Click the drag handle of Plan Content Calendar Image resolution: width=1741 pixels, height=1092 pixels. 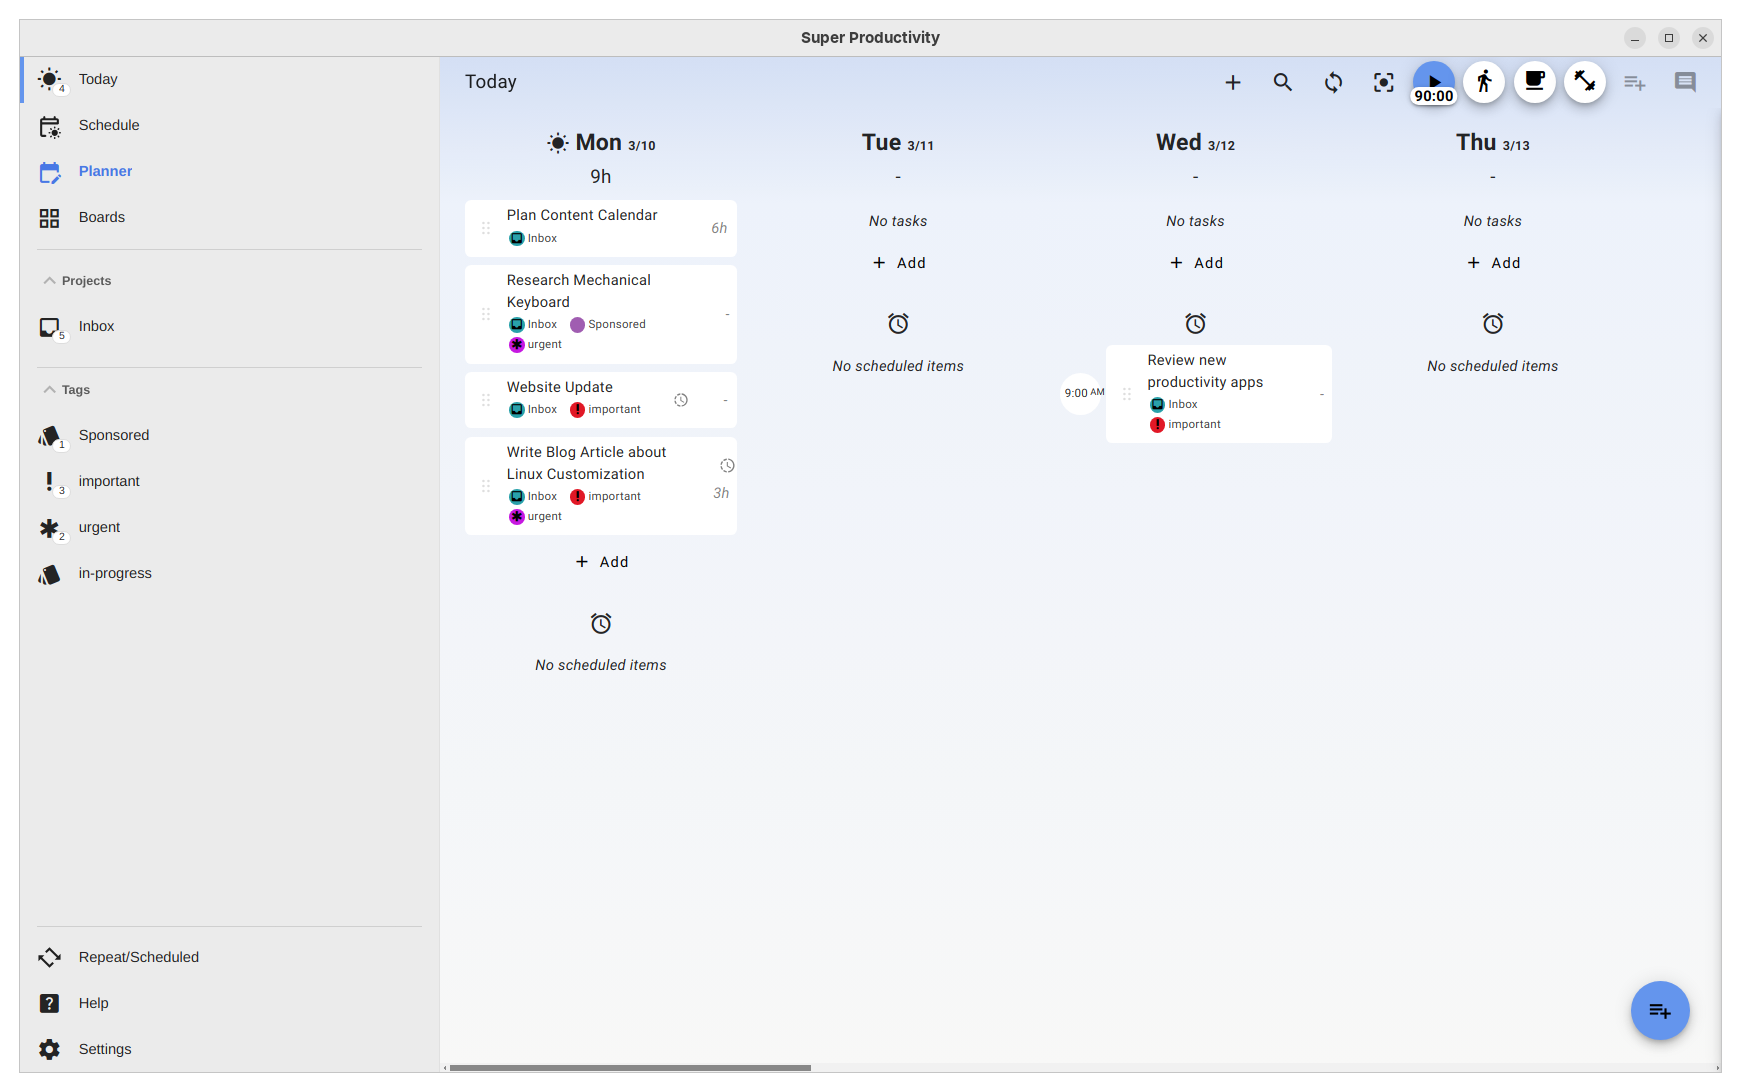486,228
